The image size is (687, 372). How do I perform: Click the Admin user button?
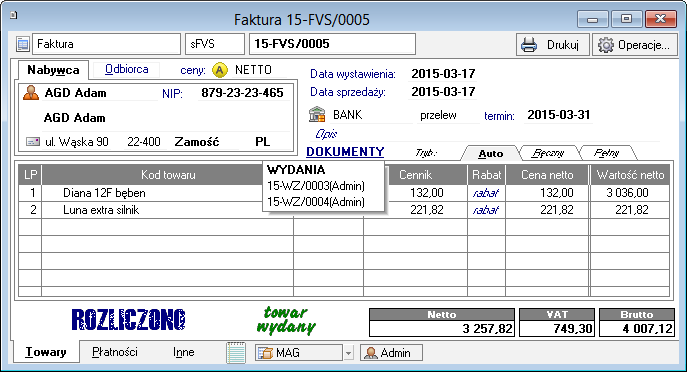[x=391, y=353]
